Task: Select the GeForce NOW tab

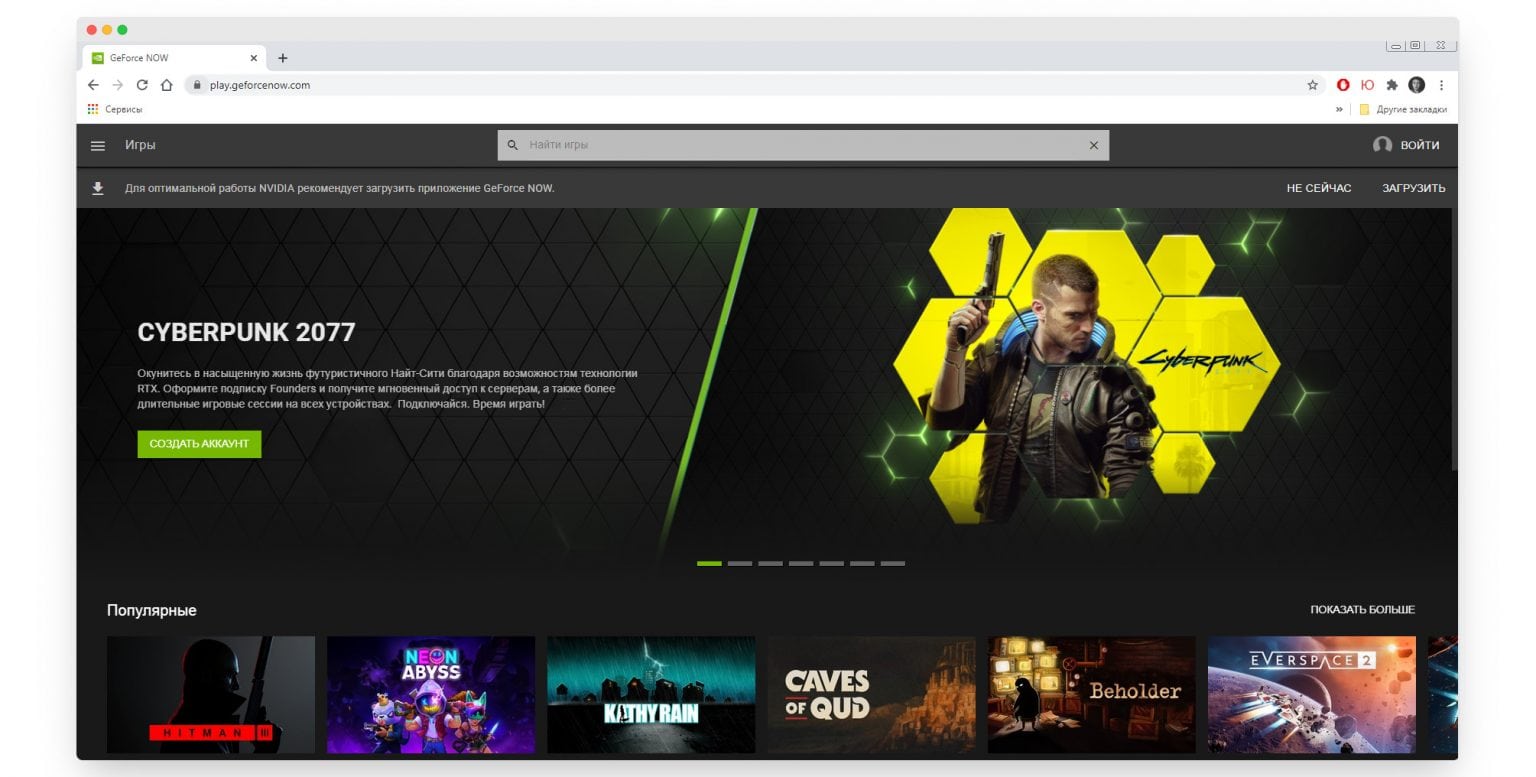Action: pyautogui.click(x=175, y=58)
